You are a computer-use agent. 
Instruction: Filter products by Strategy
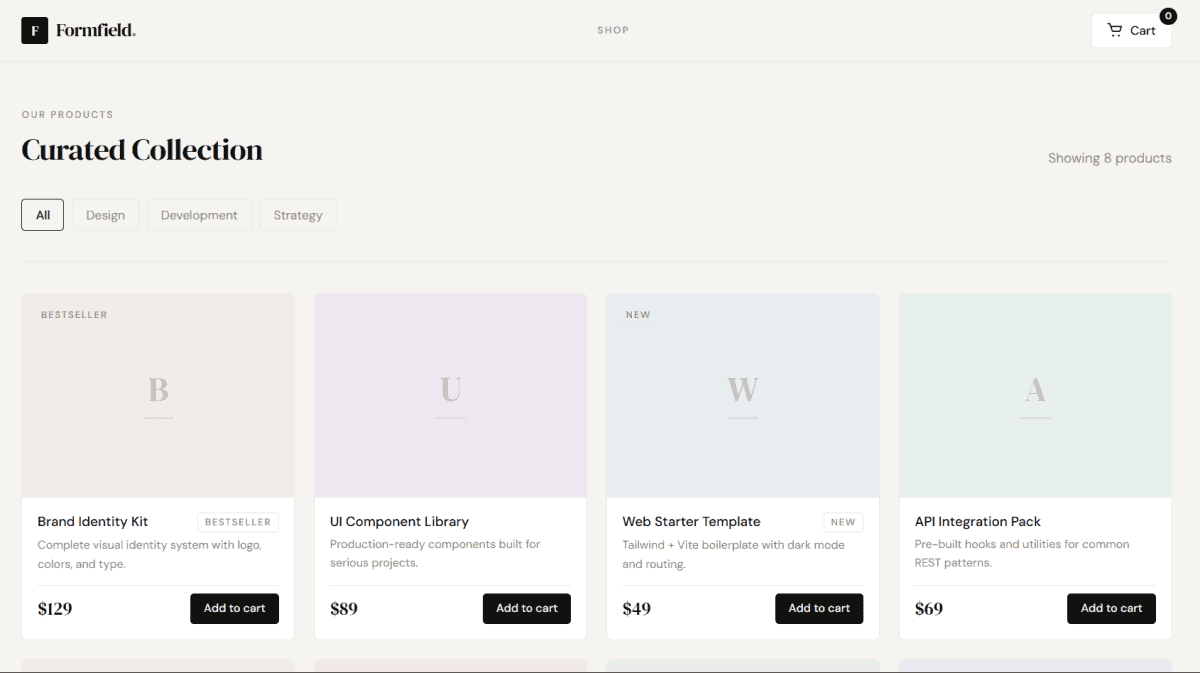tap(298, 215)
